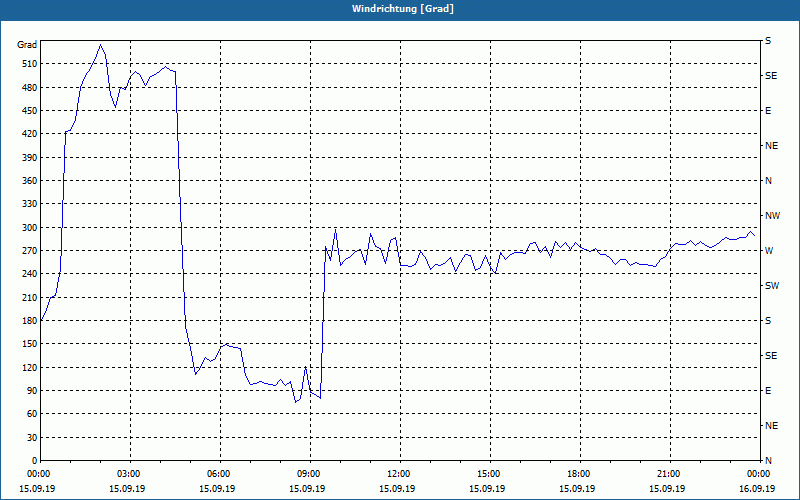Select the 16.09.19 date label
The width and height of the screenshot is (800, 500).
757,488
